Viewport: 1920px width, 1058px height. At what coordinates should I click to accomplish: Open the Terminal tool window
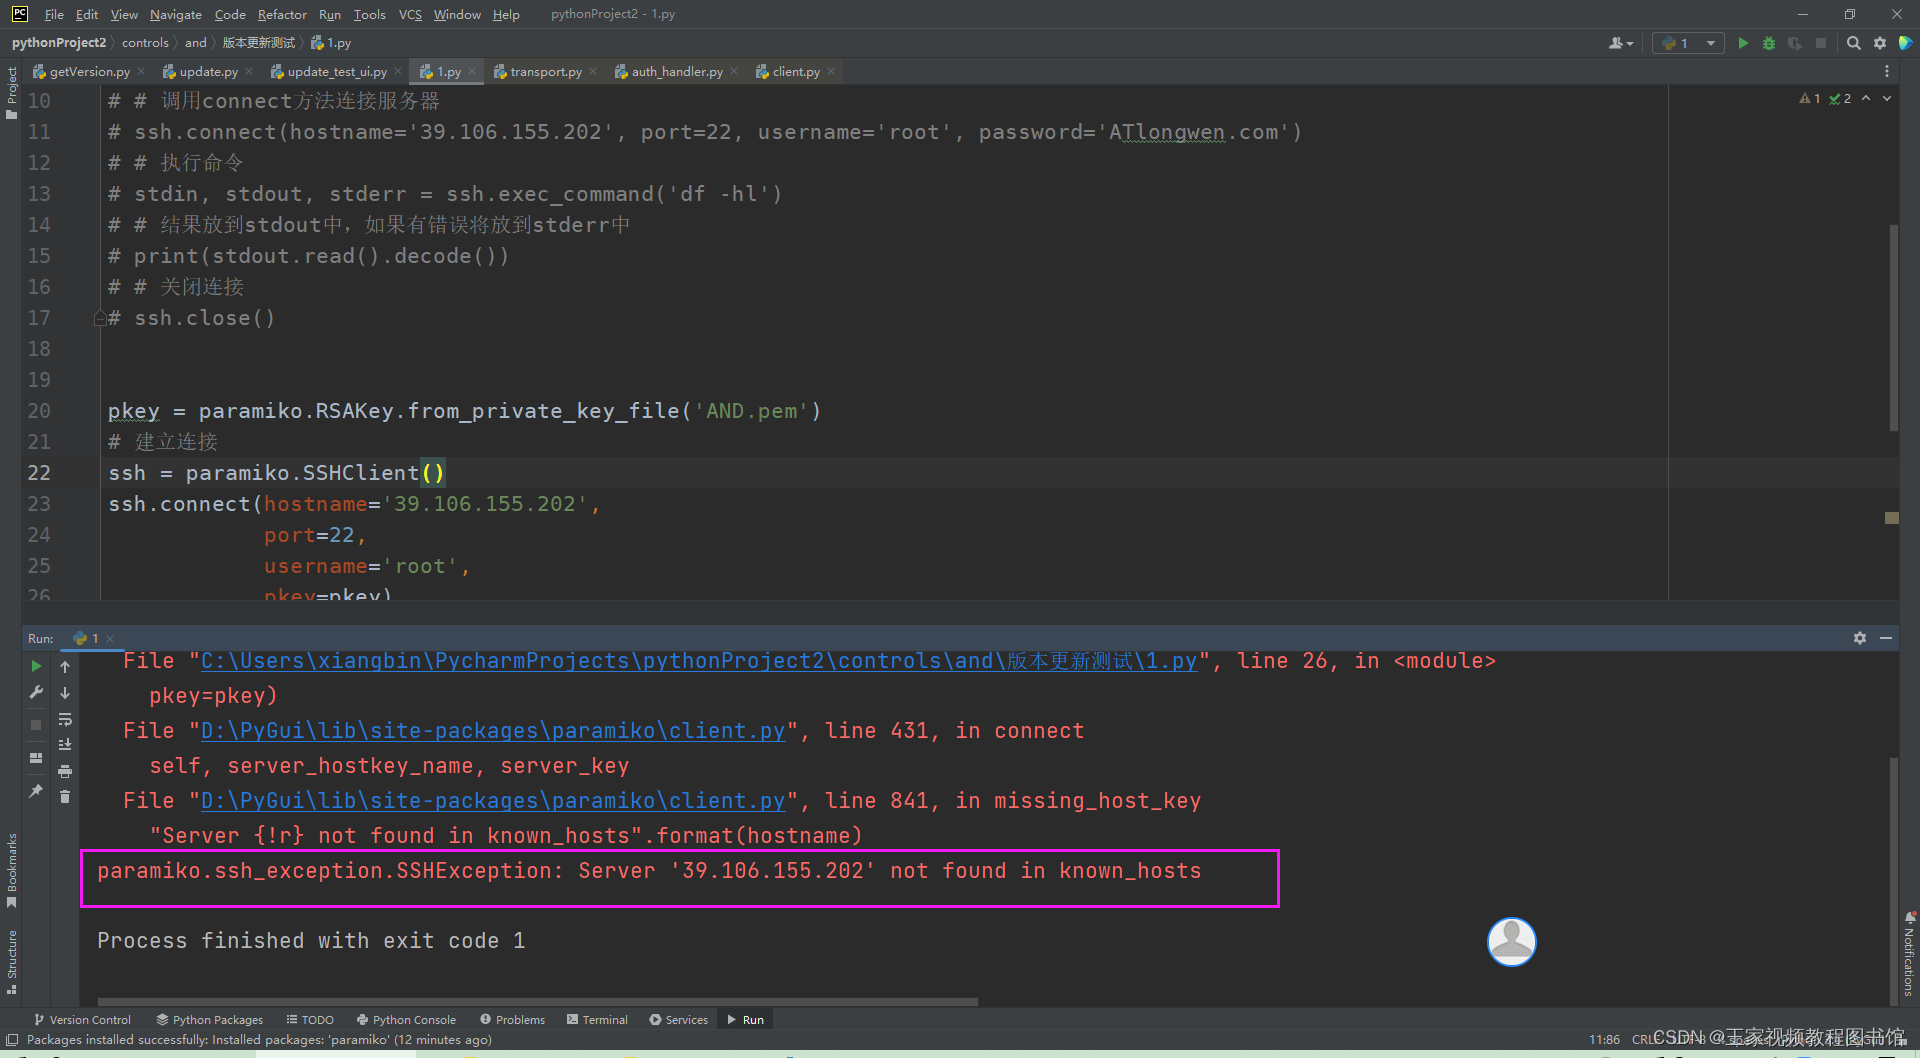click(x=597, y=1019)
